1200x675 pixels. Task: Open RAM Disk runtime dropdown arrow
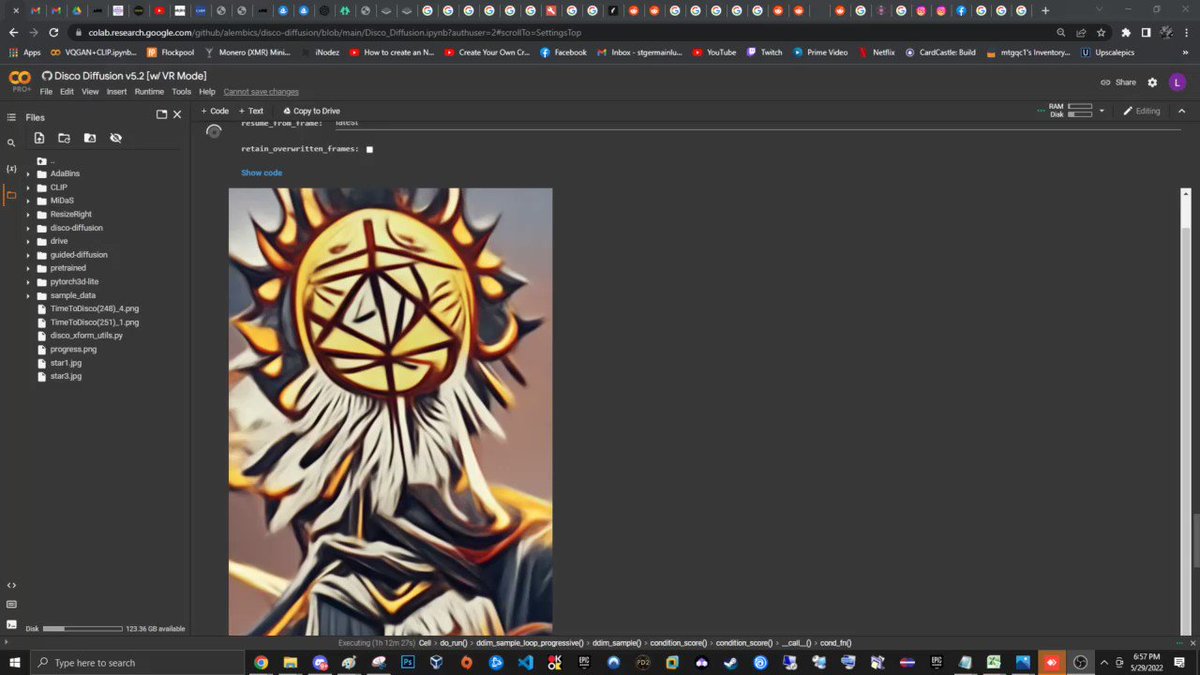coord(1101,110)
